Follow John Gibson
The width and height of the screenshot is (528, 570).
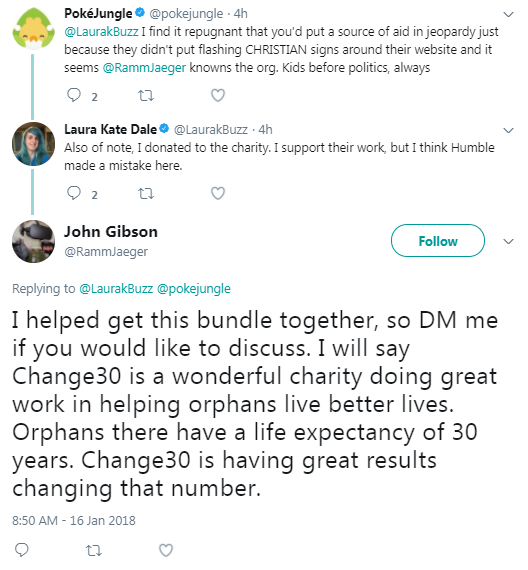click(x=438, y=241)
